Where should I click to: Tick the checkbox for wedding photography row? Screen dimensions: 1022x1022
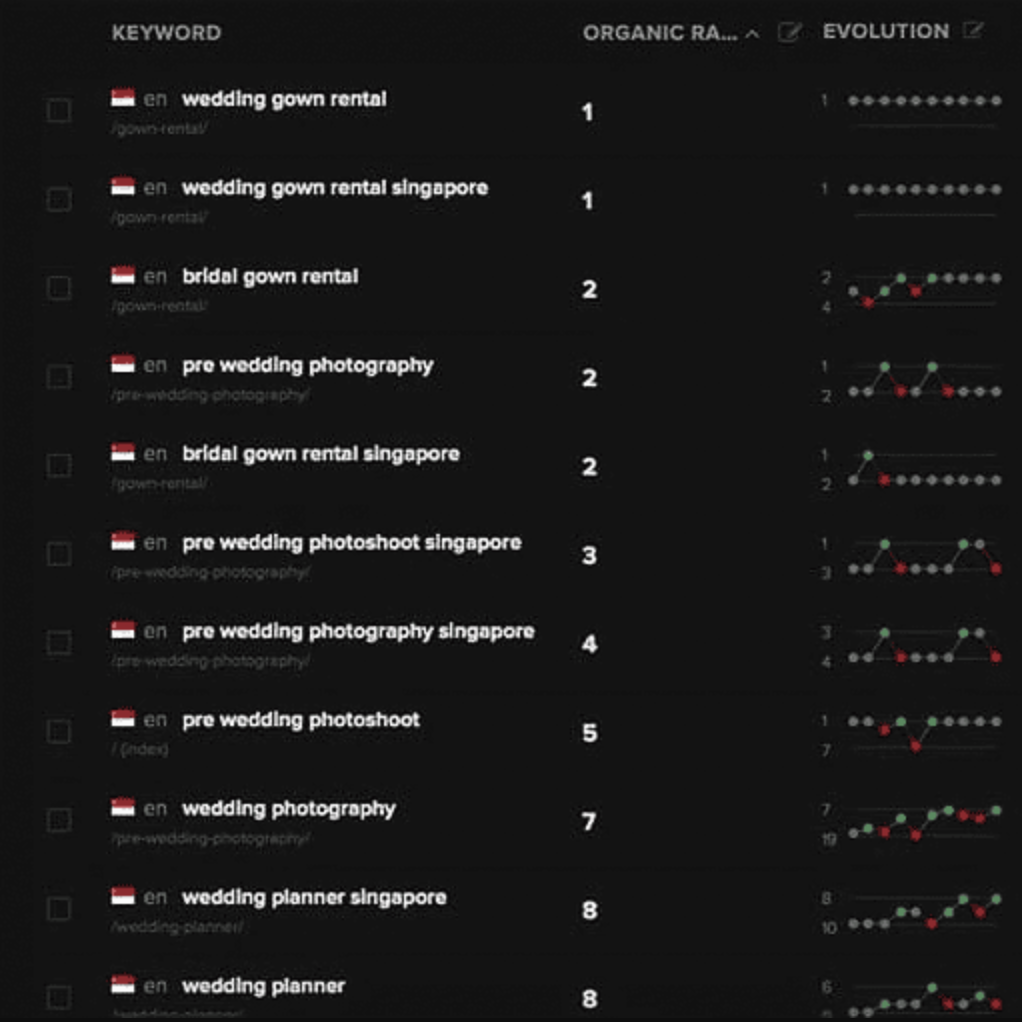[59, 821]
